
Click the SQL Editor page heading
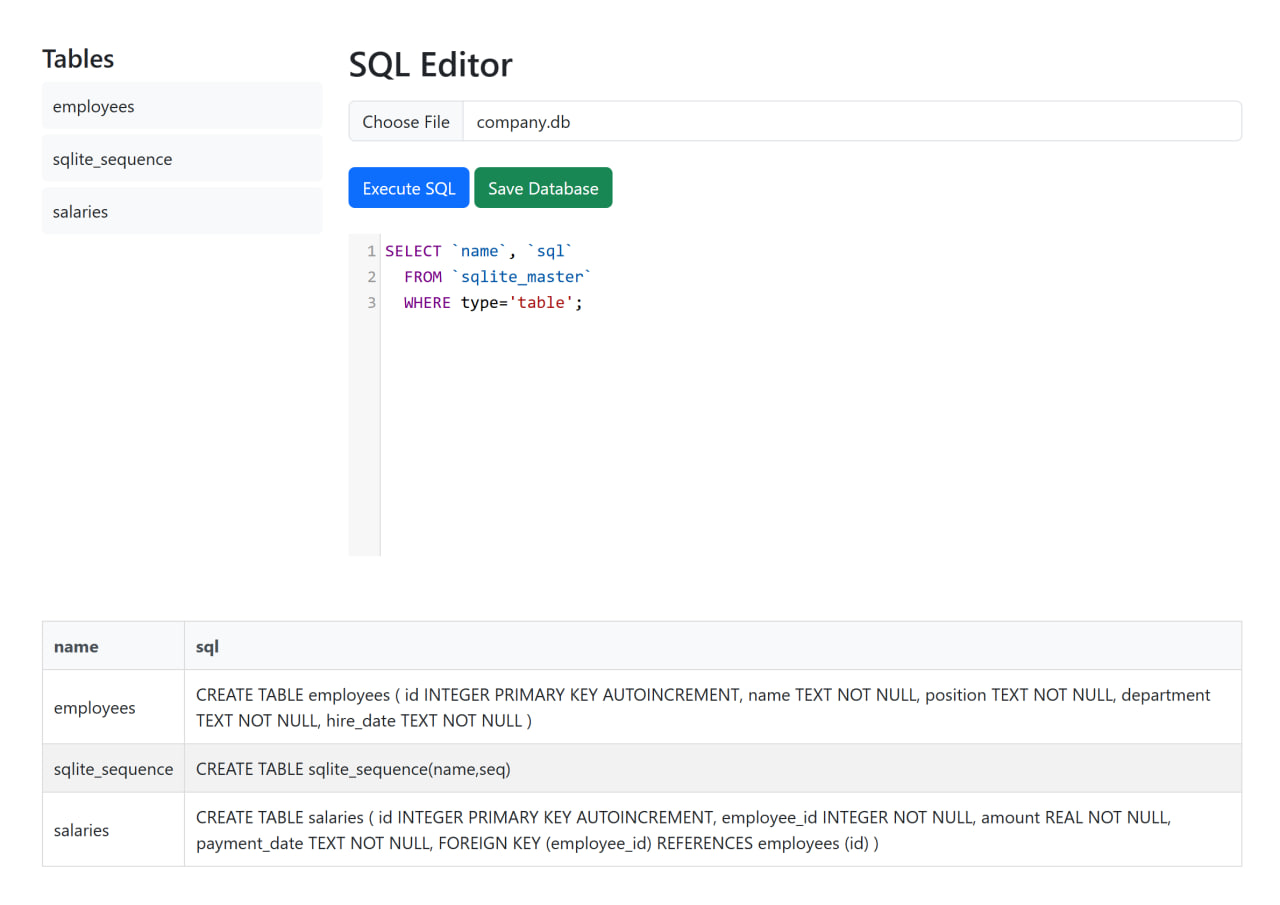[x=430, y=64]
